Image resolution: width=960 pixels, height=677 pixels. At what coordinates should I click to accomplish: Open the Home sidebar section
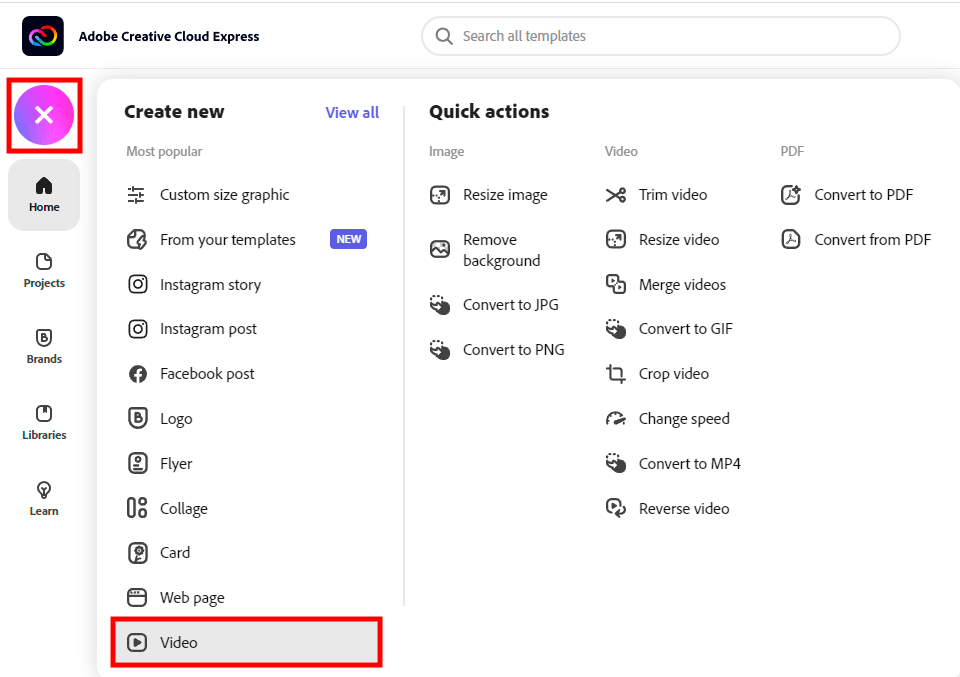pyautogui.click(x=44, y=195)
